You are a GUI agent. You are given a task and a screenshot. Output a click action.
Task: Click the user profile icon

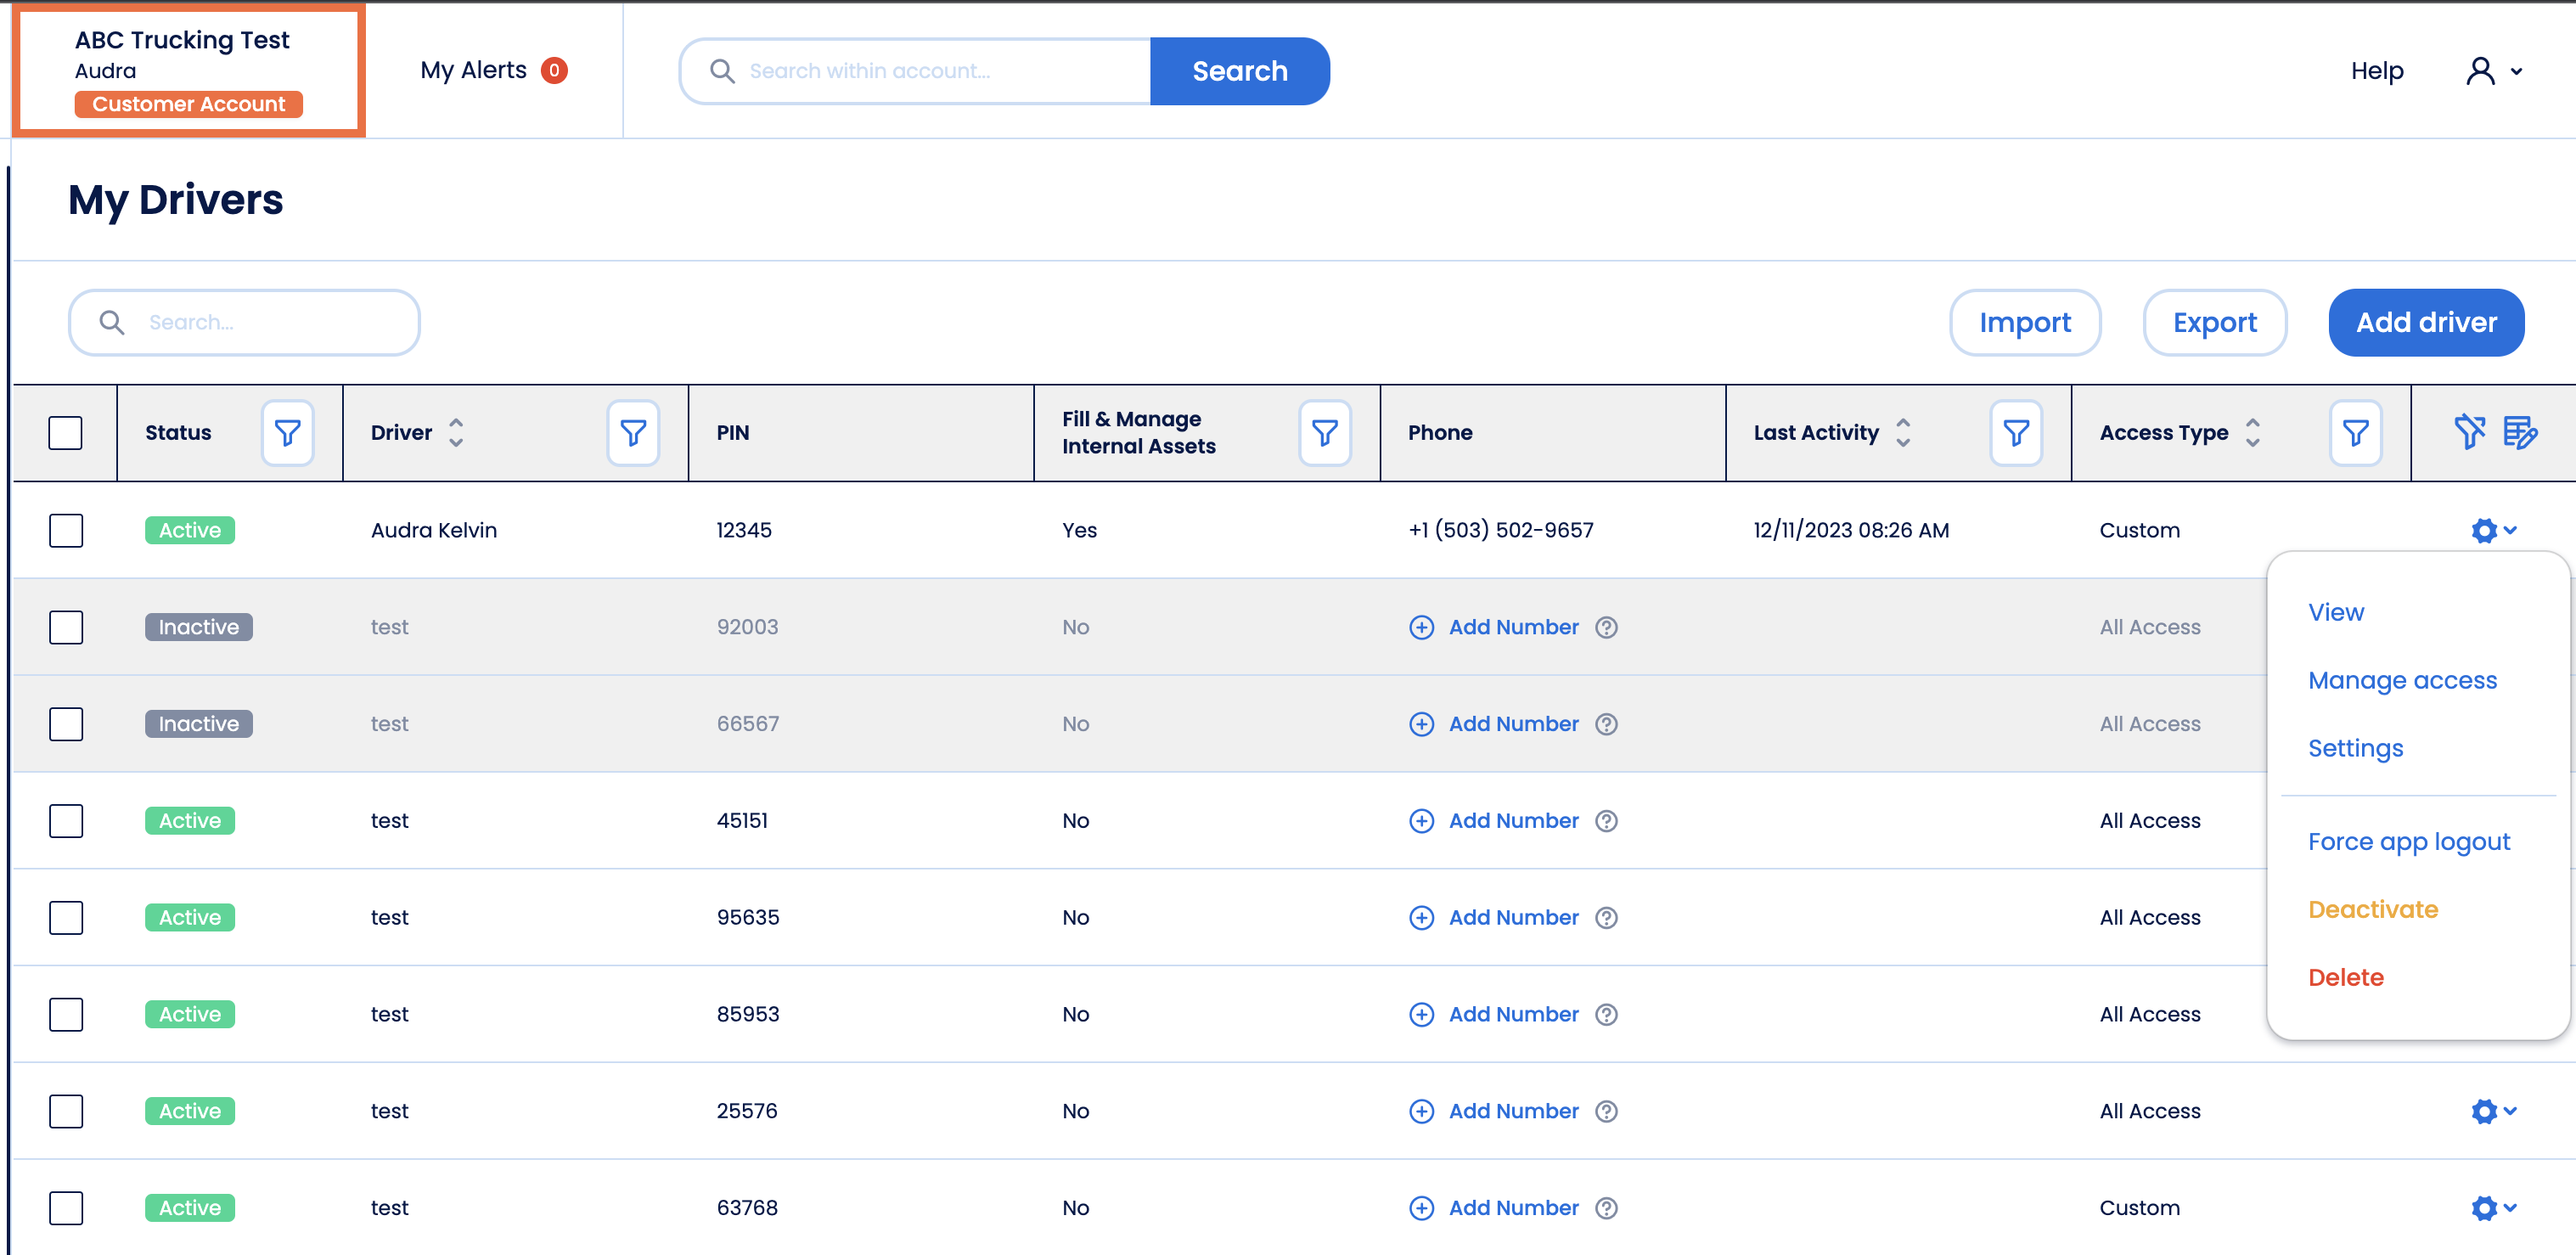tap(2481, 71)
